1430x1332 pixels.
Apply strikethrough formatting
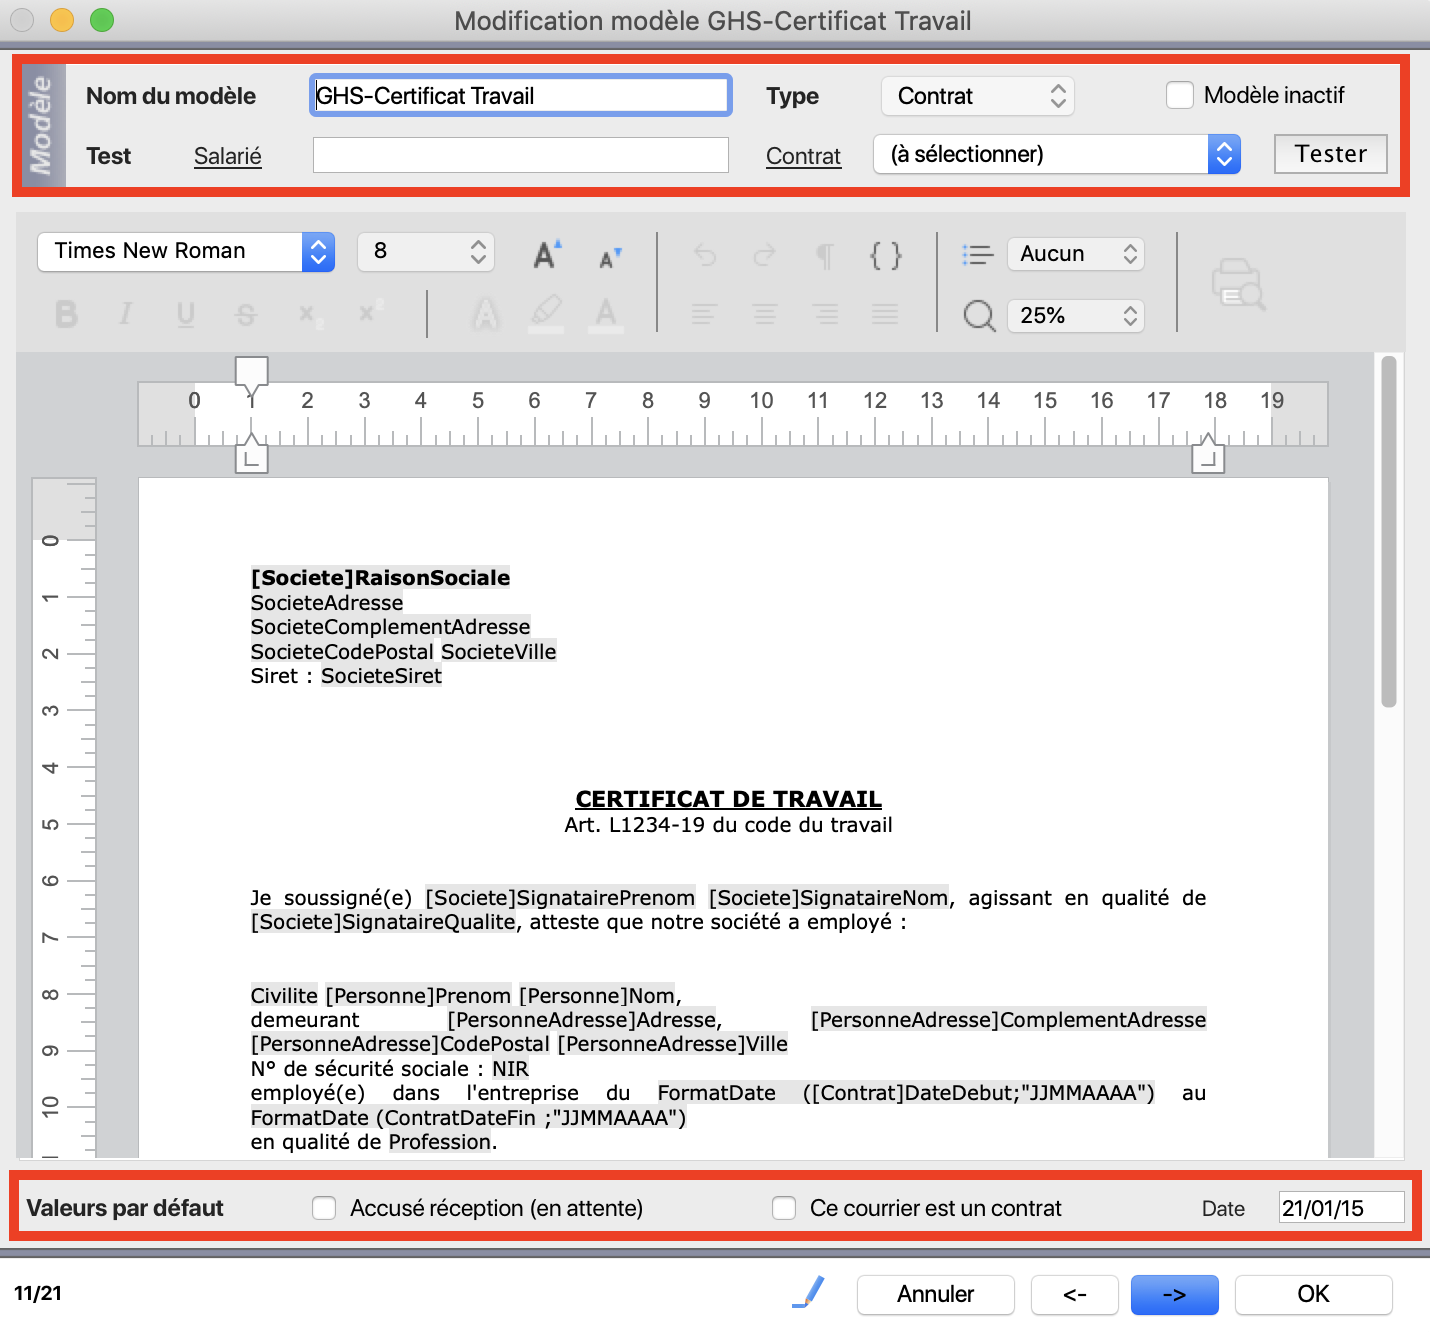246,314
